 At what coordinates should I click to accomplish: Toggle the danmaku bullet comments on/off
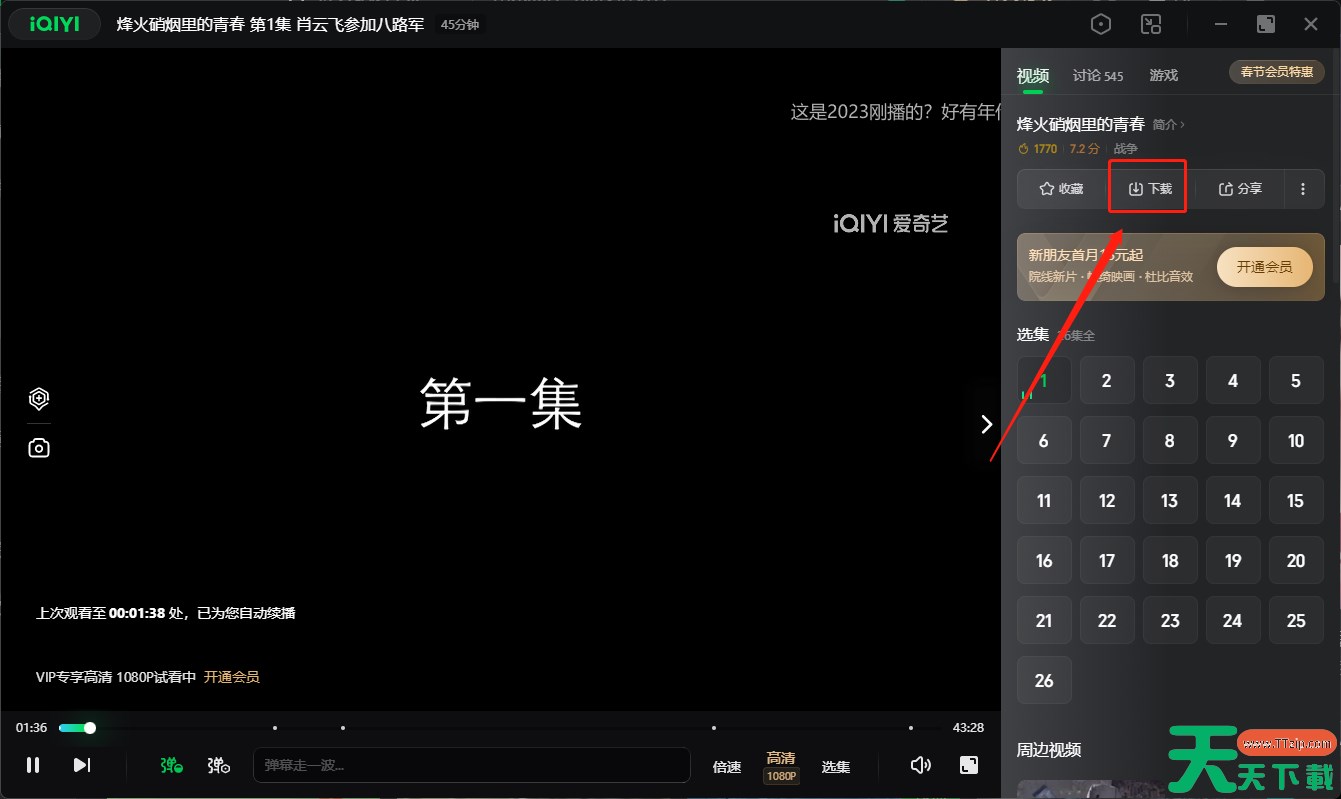pos(172,765)
